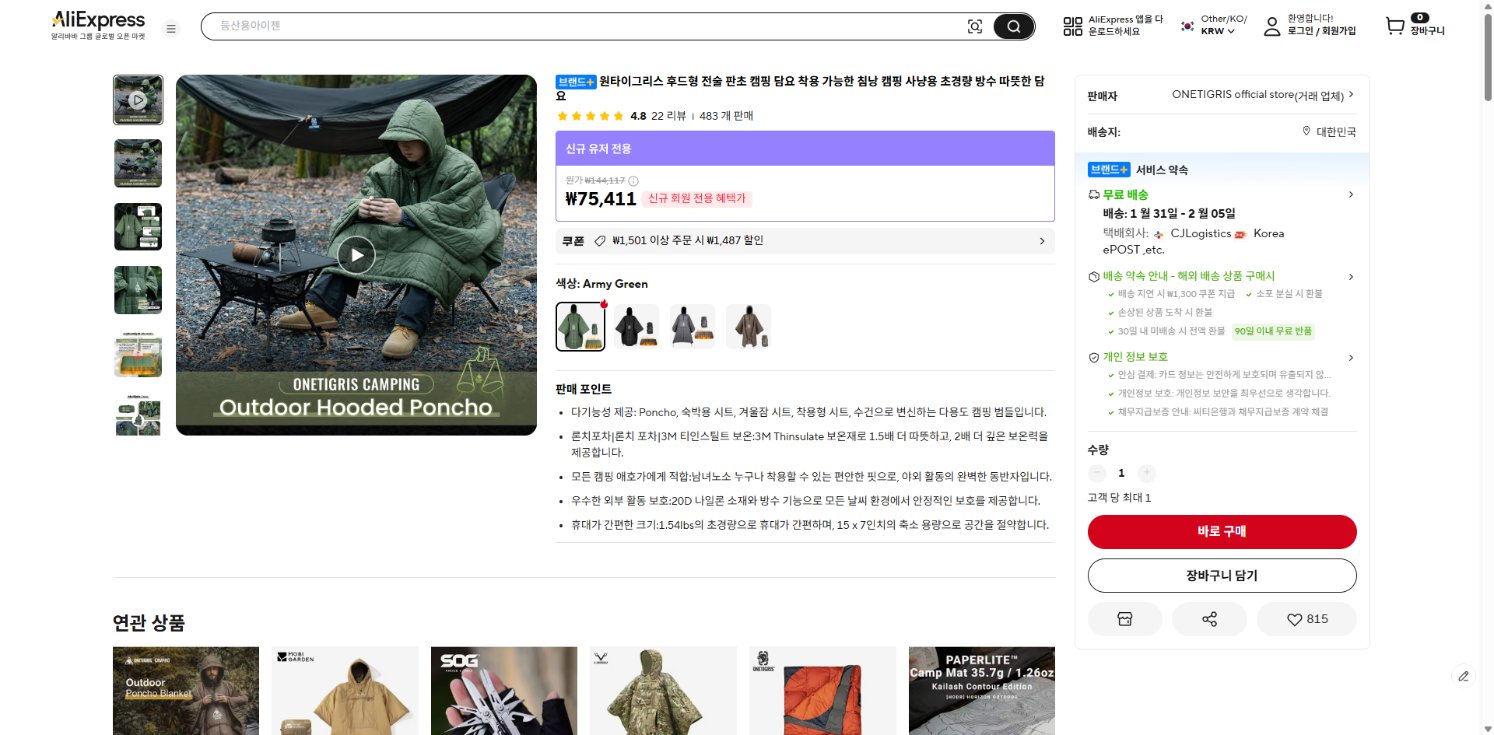Select the Army Green color swatch

pyautogui.click(x=580, y=326)
